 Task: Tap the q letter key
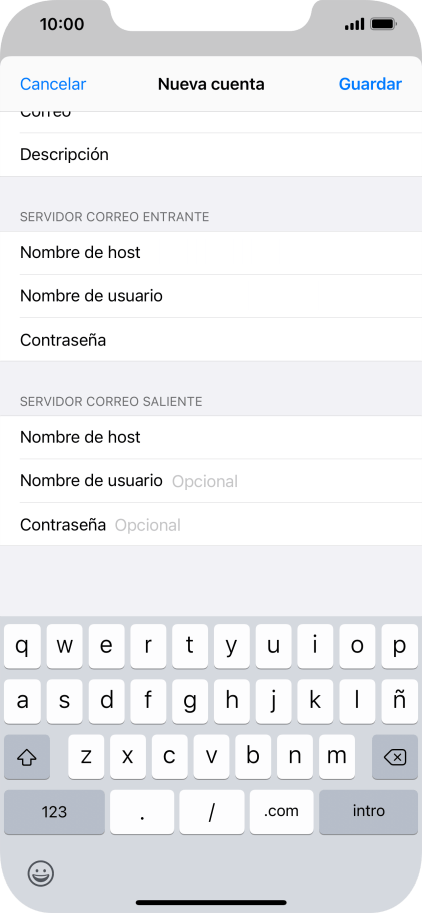point(22,646)
